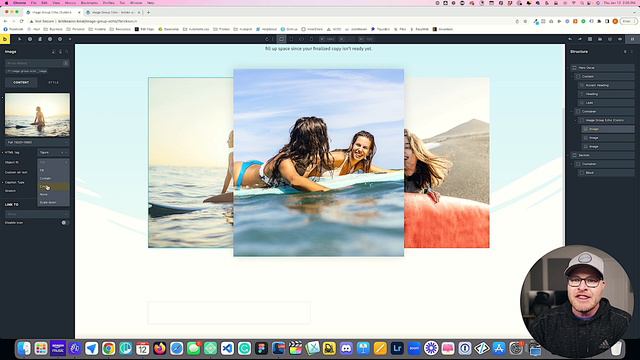The height and width of the screenshot is (360, 640).
Task: Switch to the CONTENT tab
Action: click(21, 82)
